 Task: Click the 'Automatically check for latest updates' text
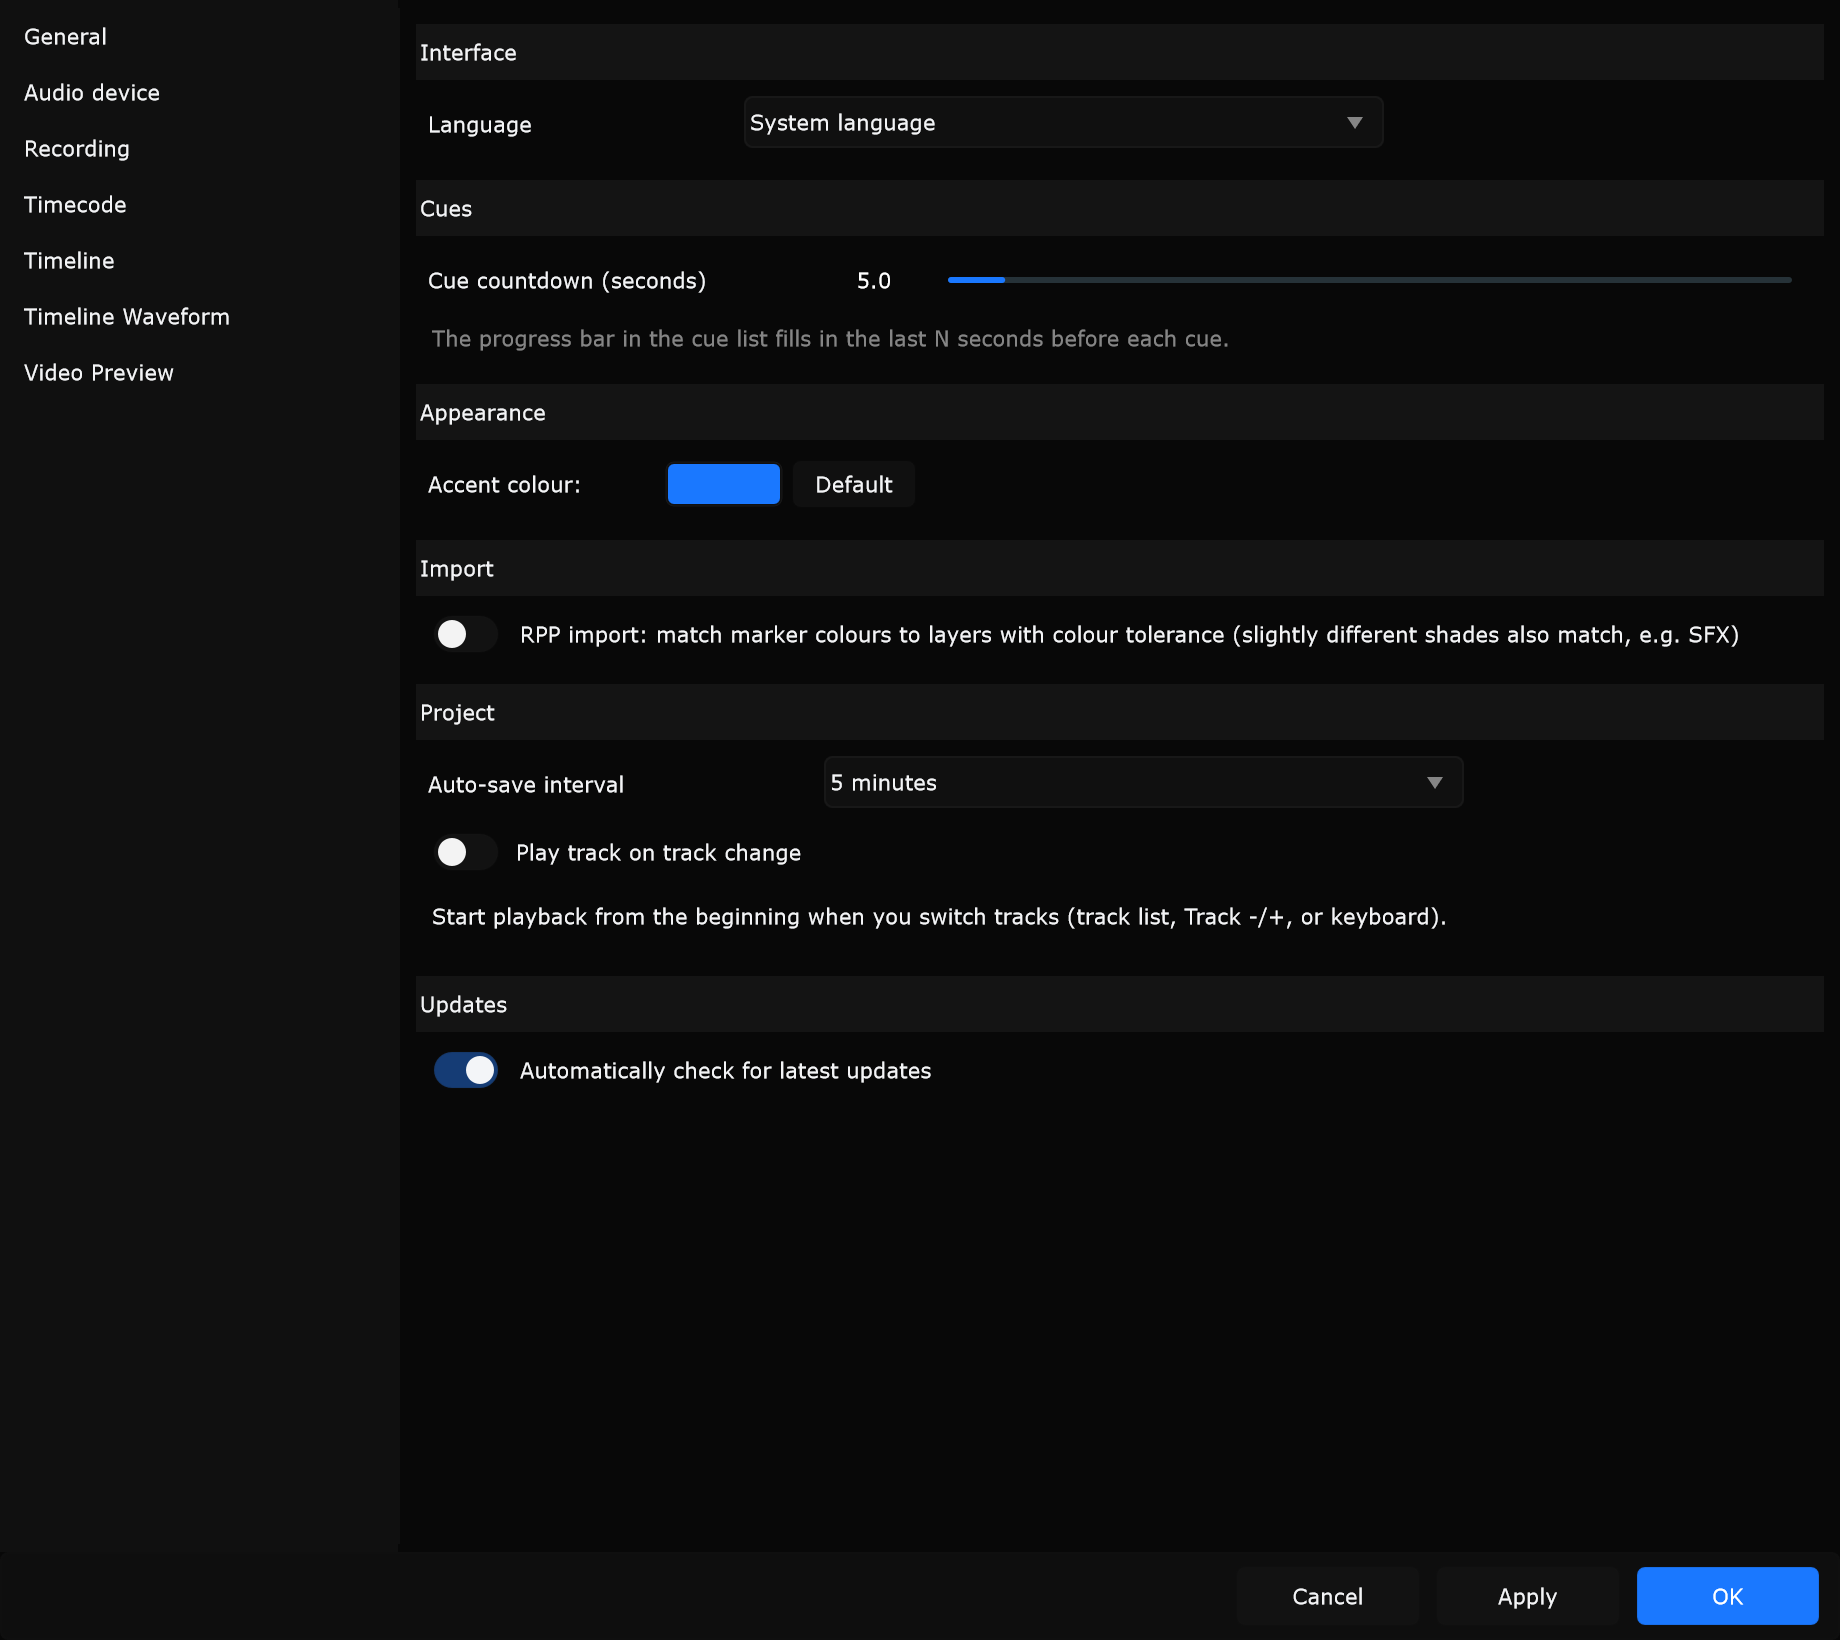pos(725,1071)
